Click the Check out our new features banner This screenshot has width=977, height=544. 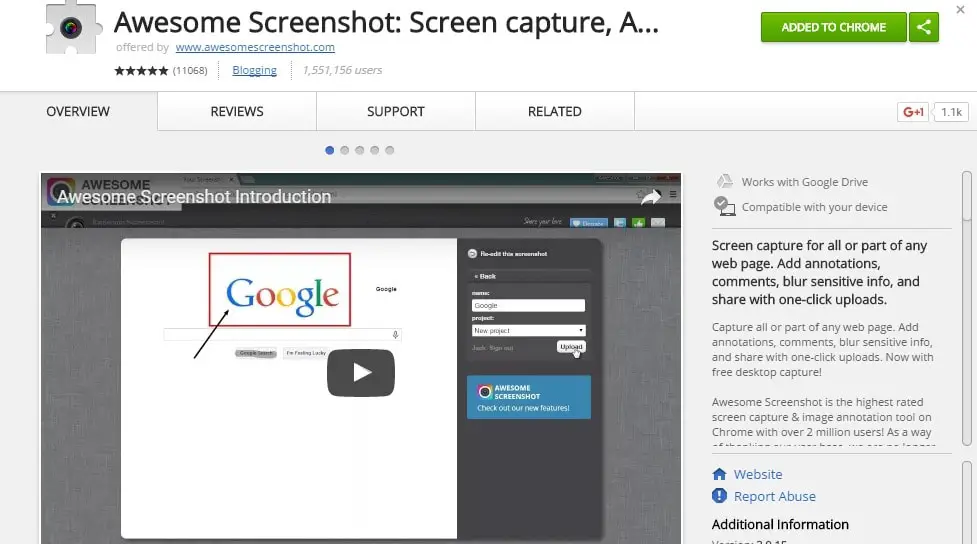pyautogui.click(x=528, y=397)
